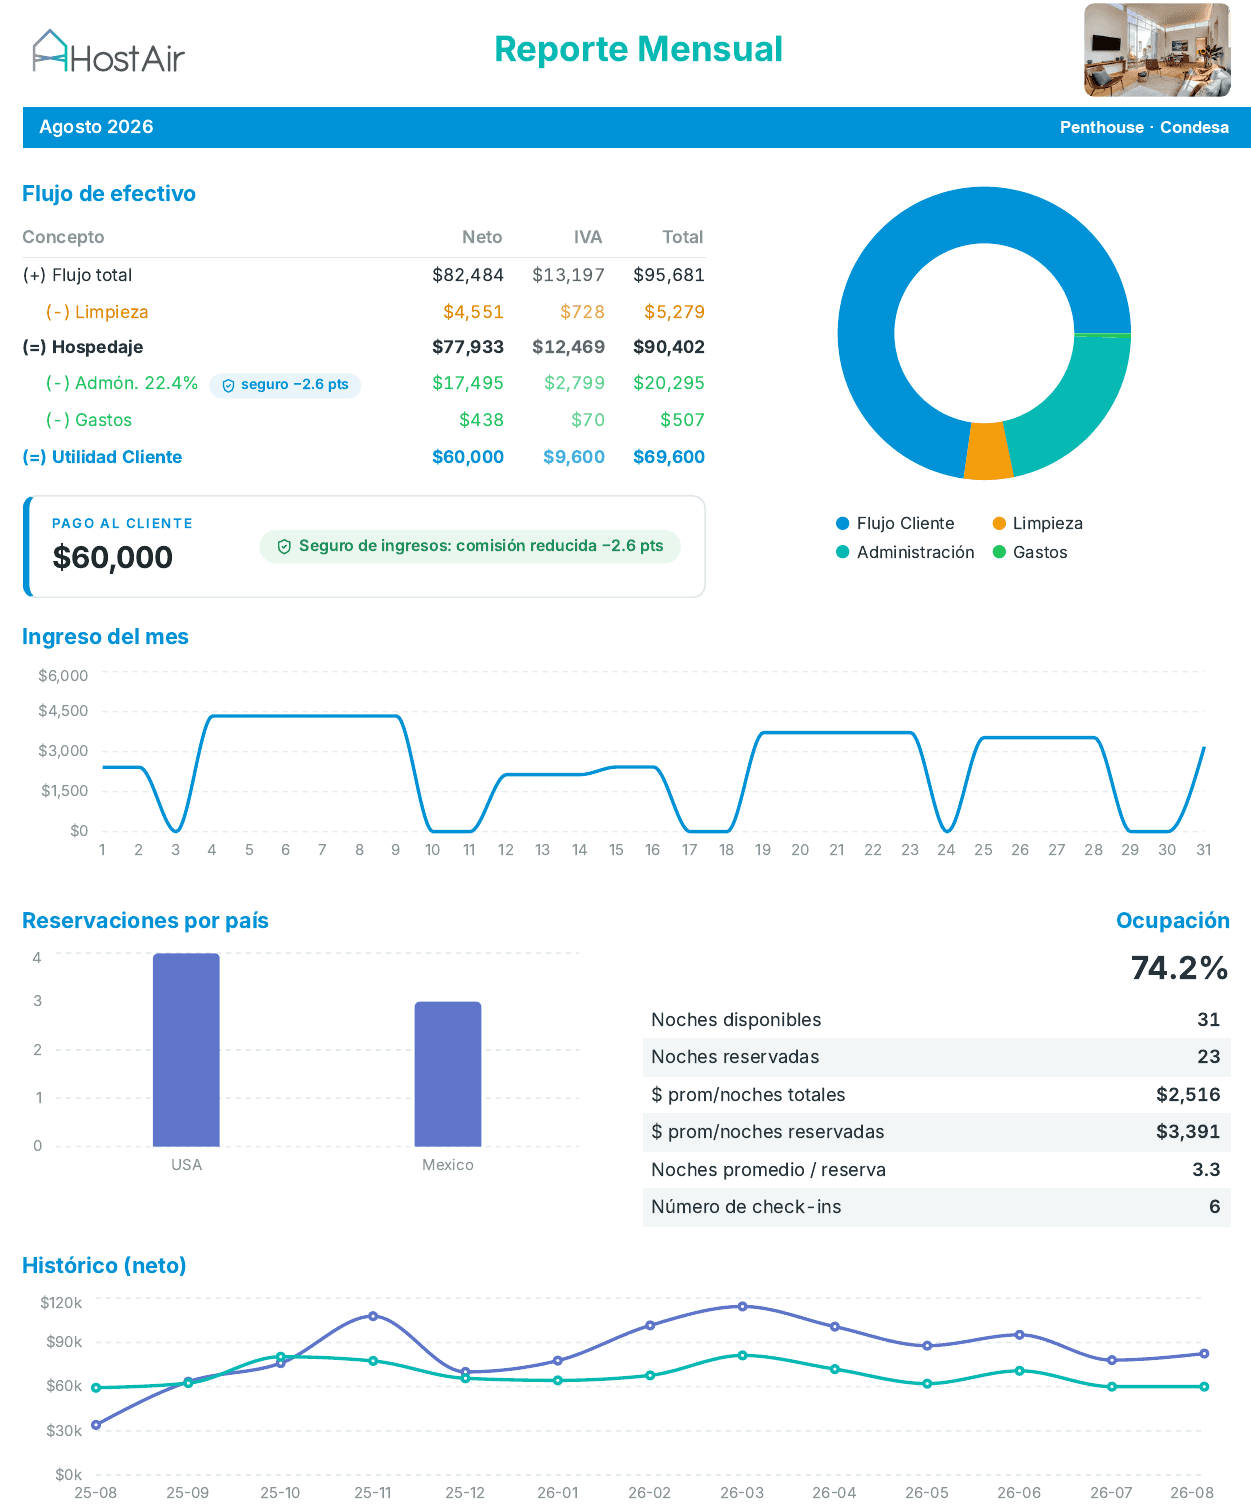Viewport: 1251px width, 1505px height.
Task: Click the Agosto 2026 period label
Action: pyautogui.click(x=96, y=127)
